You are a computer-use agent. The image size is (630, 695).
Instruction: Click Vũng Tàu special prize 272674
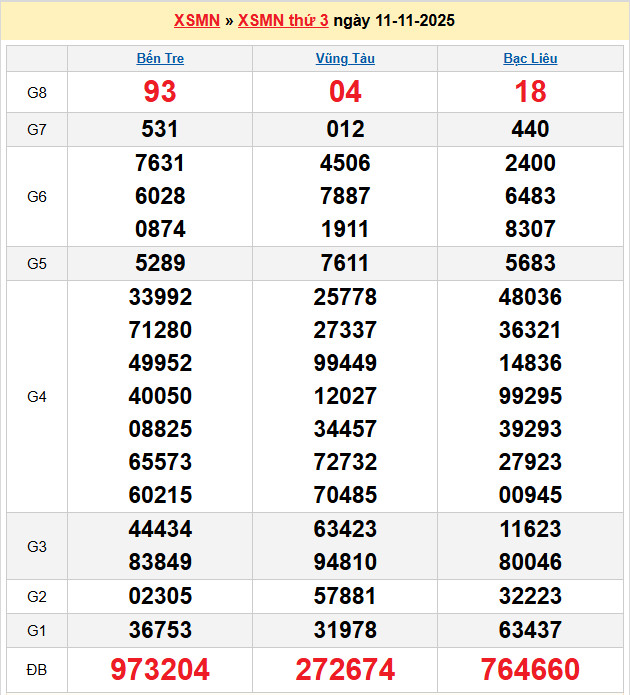(345, 669)
